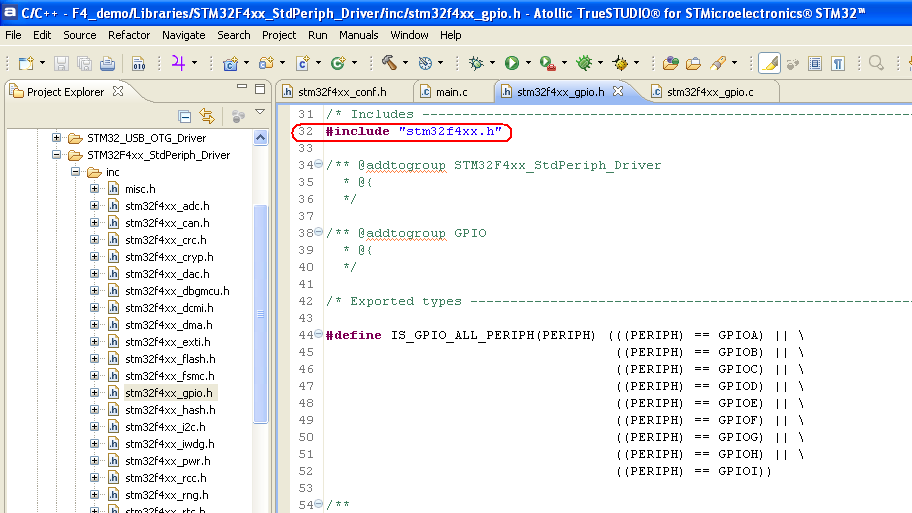912x513 pixels.
Task: Click the Print icon
Action: [x=107, y=63]
